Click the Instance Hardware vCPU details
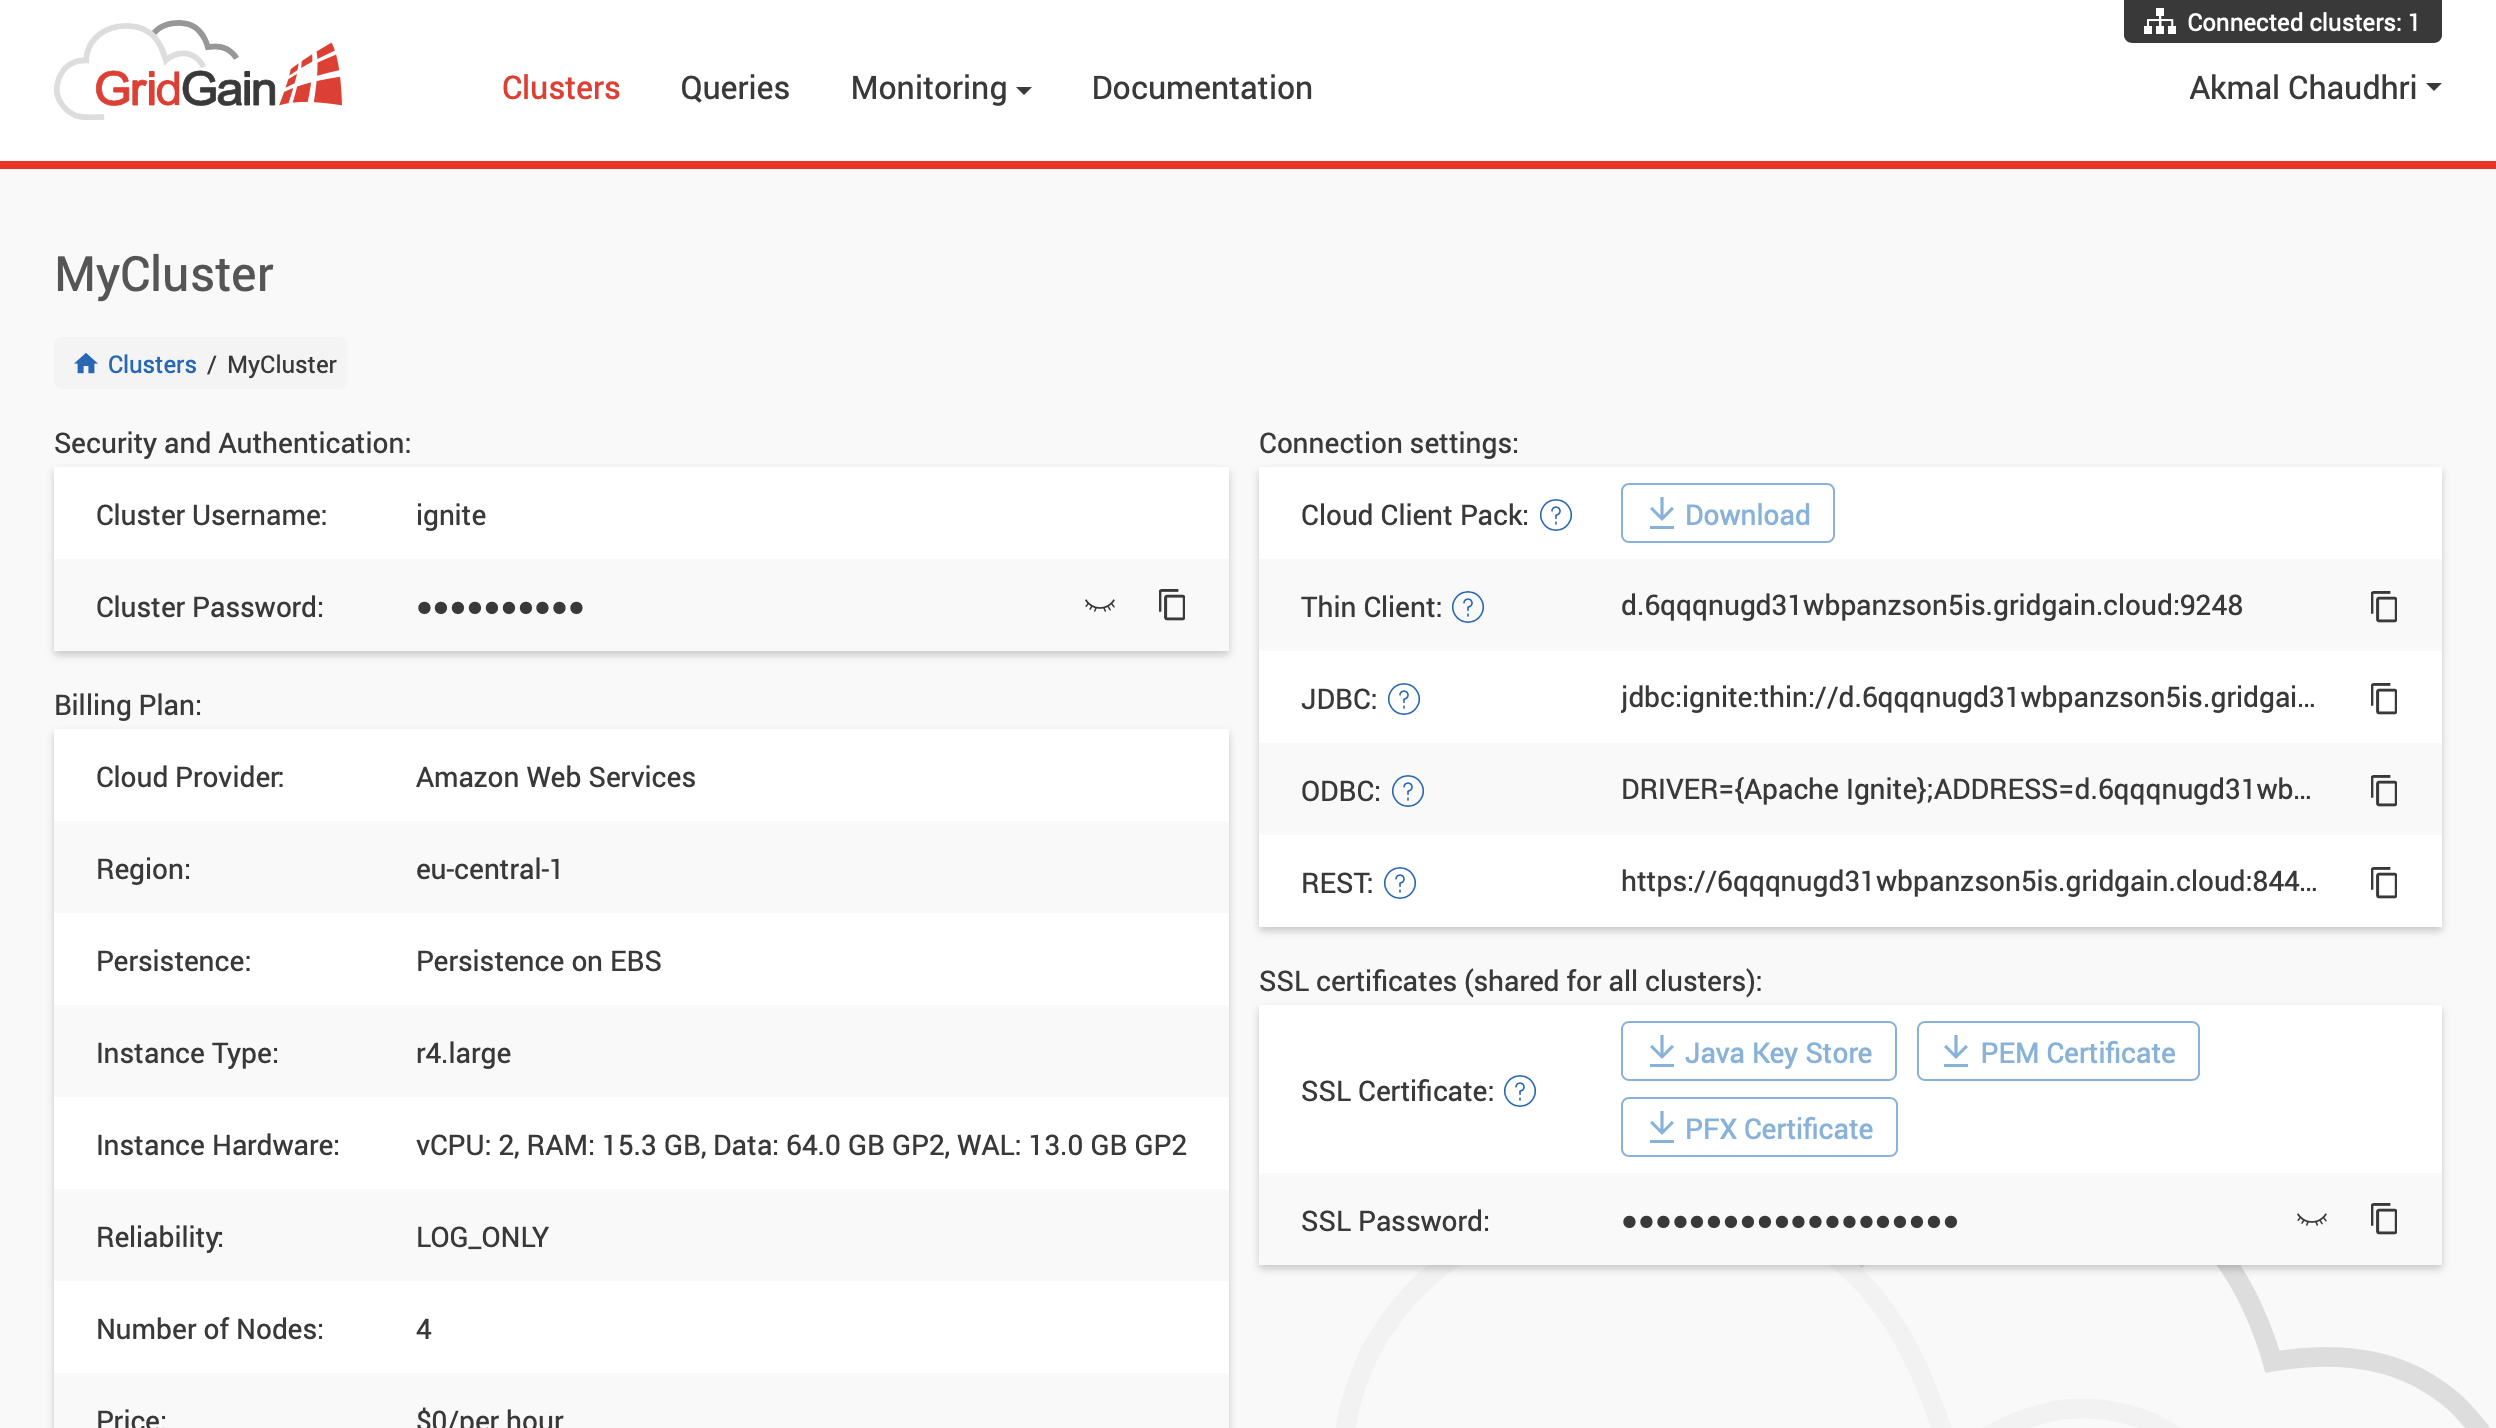The image size is (2496, 1428). [801, 1146]
